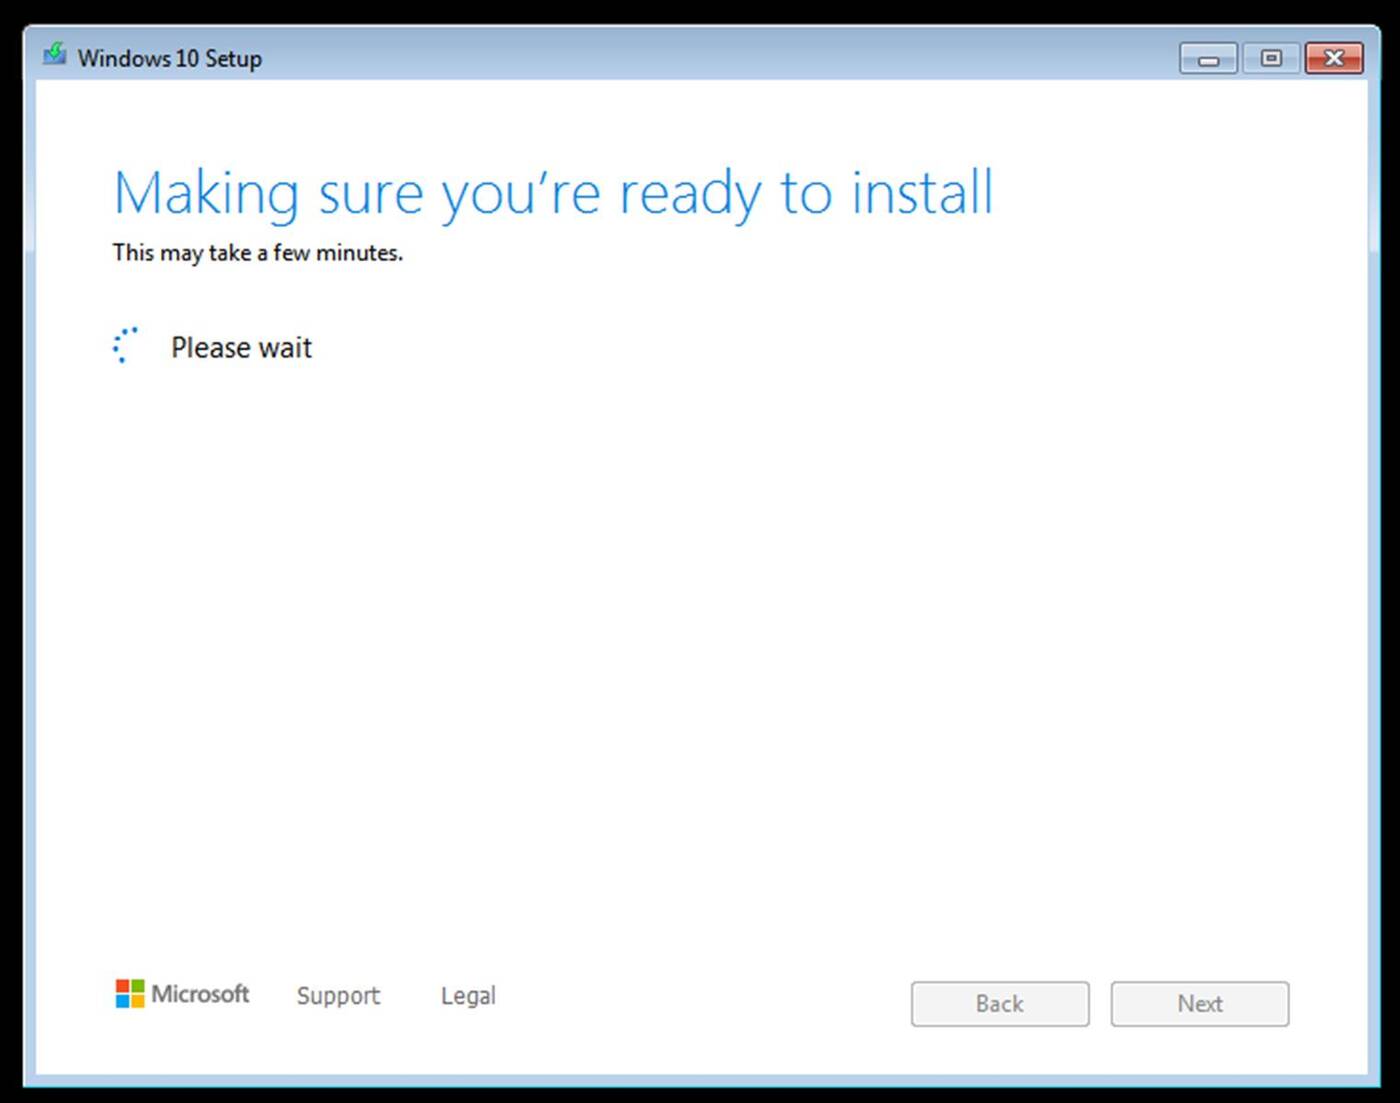Select the blue square of the Microsoft logo
1400x1103 pixels.
[x=123, y=1001]
